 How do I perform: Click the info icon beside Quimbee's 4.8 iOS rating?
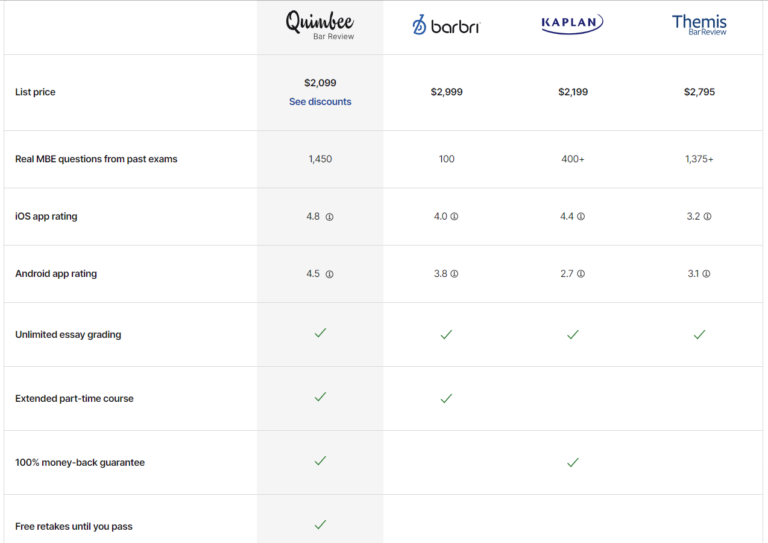pos(329,216)
